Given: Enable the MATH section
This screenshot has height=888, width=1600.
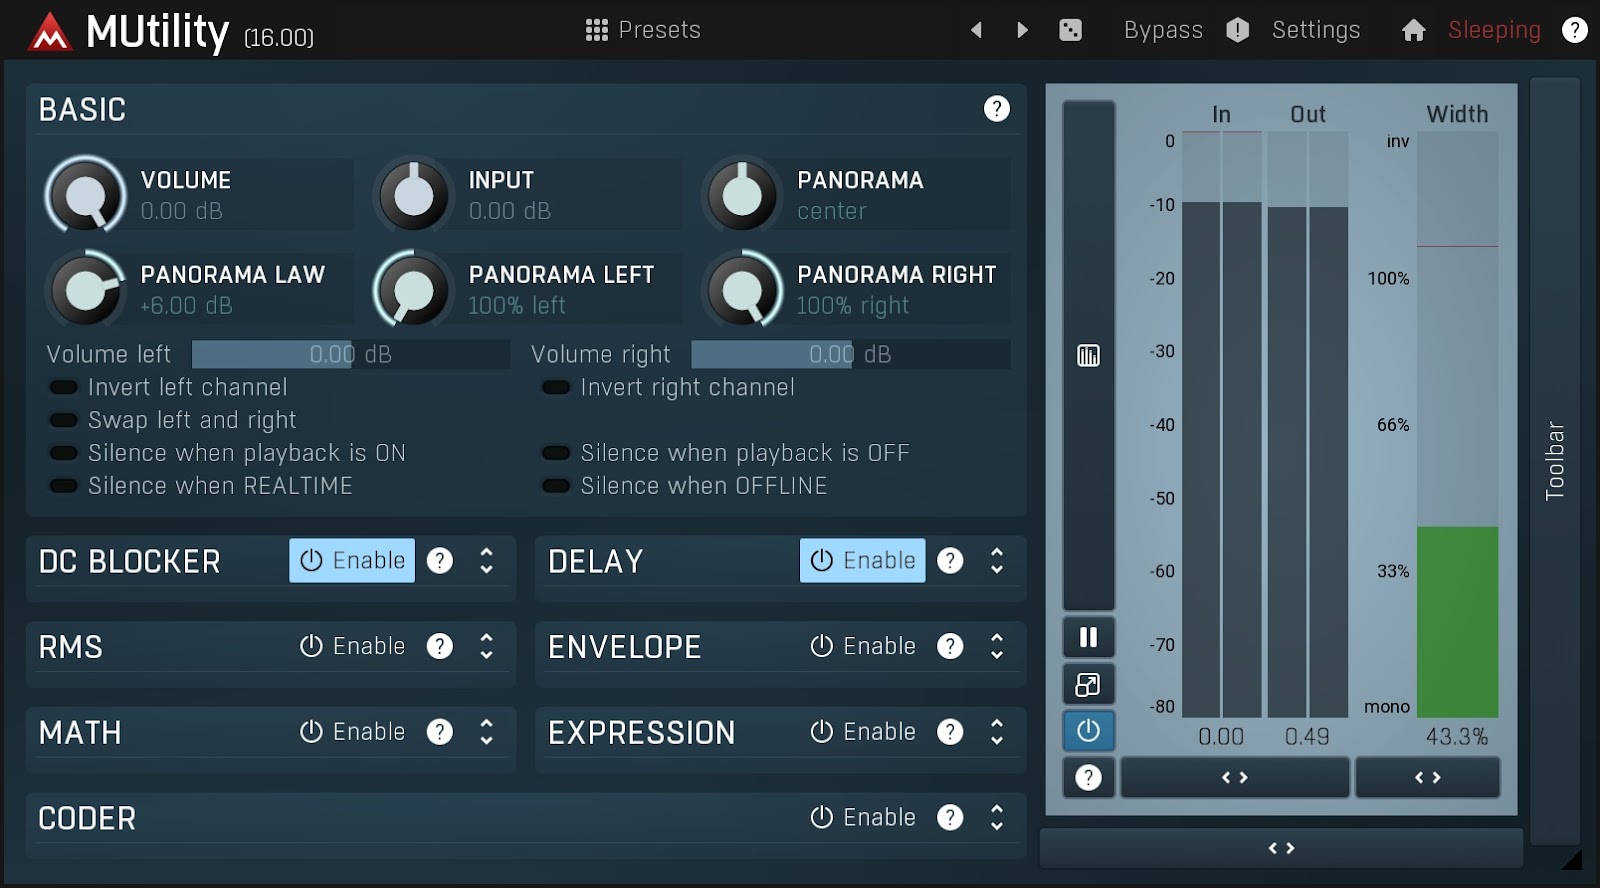Looking at the screenshot, I should pos(352,732).
